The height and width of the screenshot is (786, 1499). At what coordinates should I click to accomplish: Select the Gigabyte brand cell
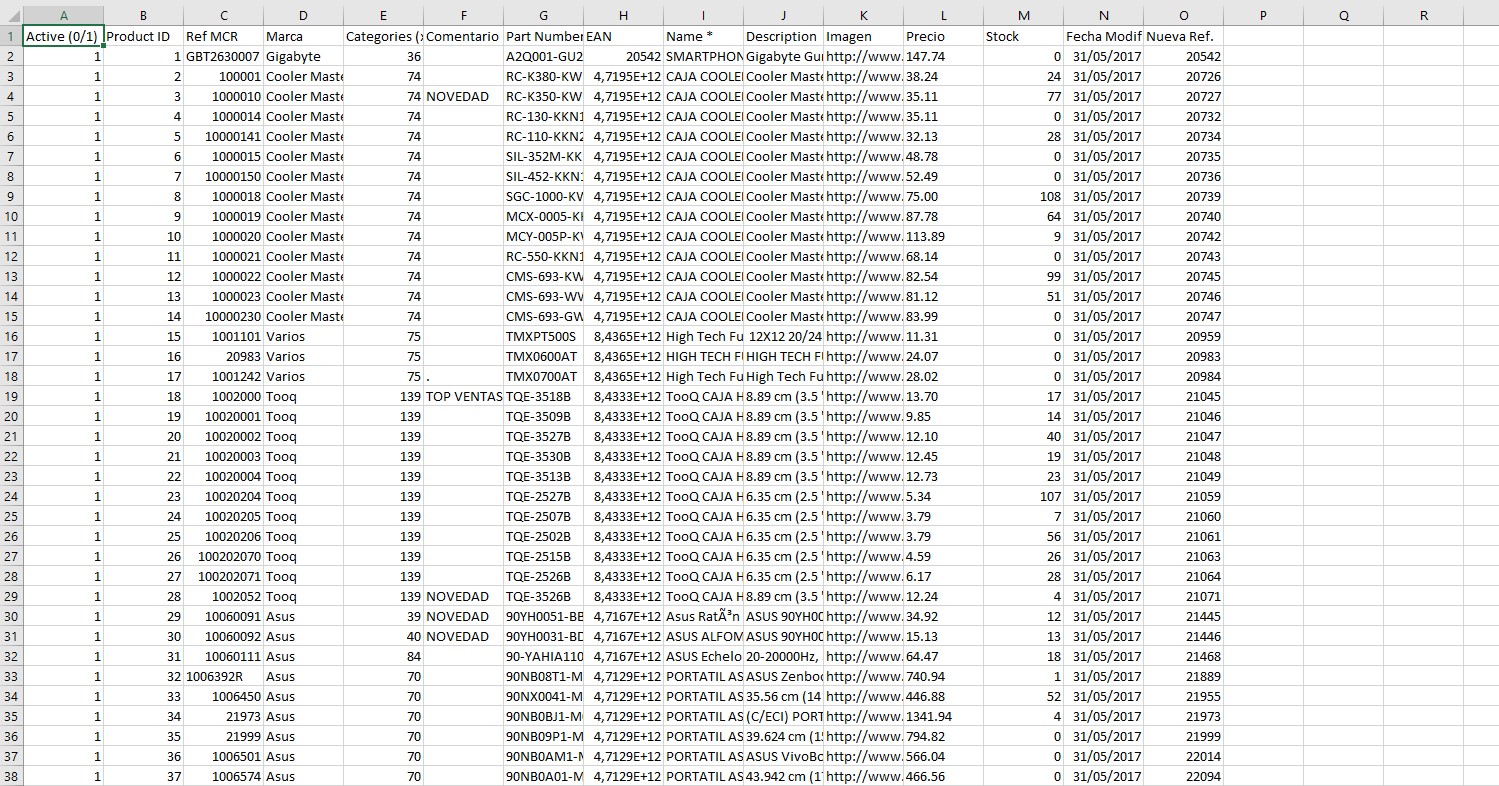coord(304,56)
